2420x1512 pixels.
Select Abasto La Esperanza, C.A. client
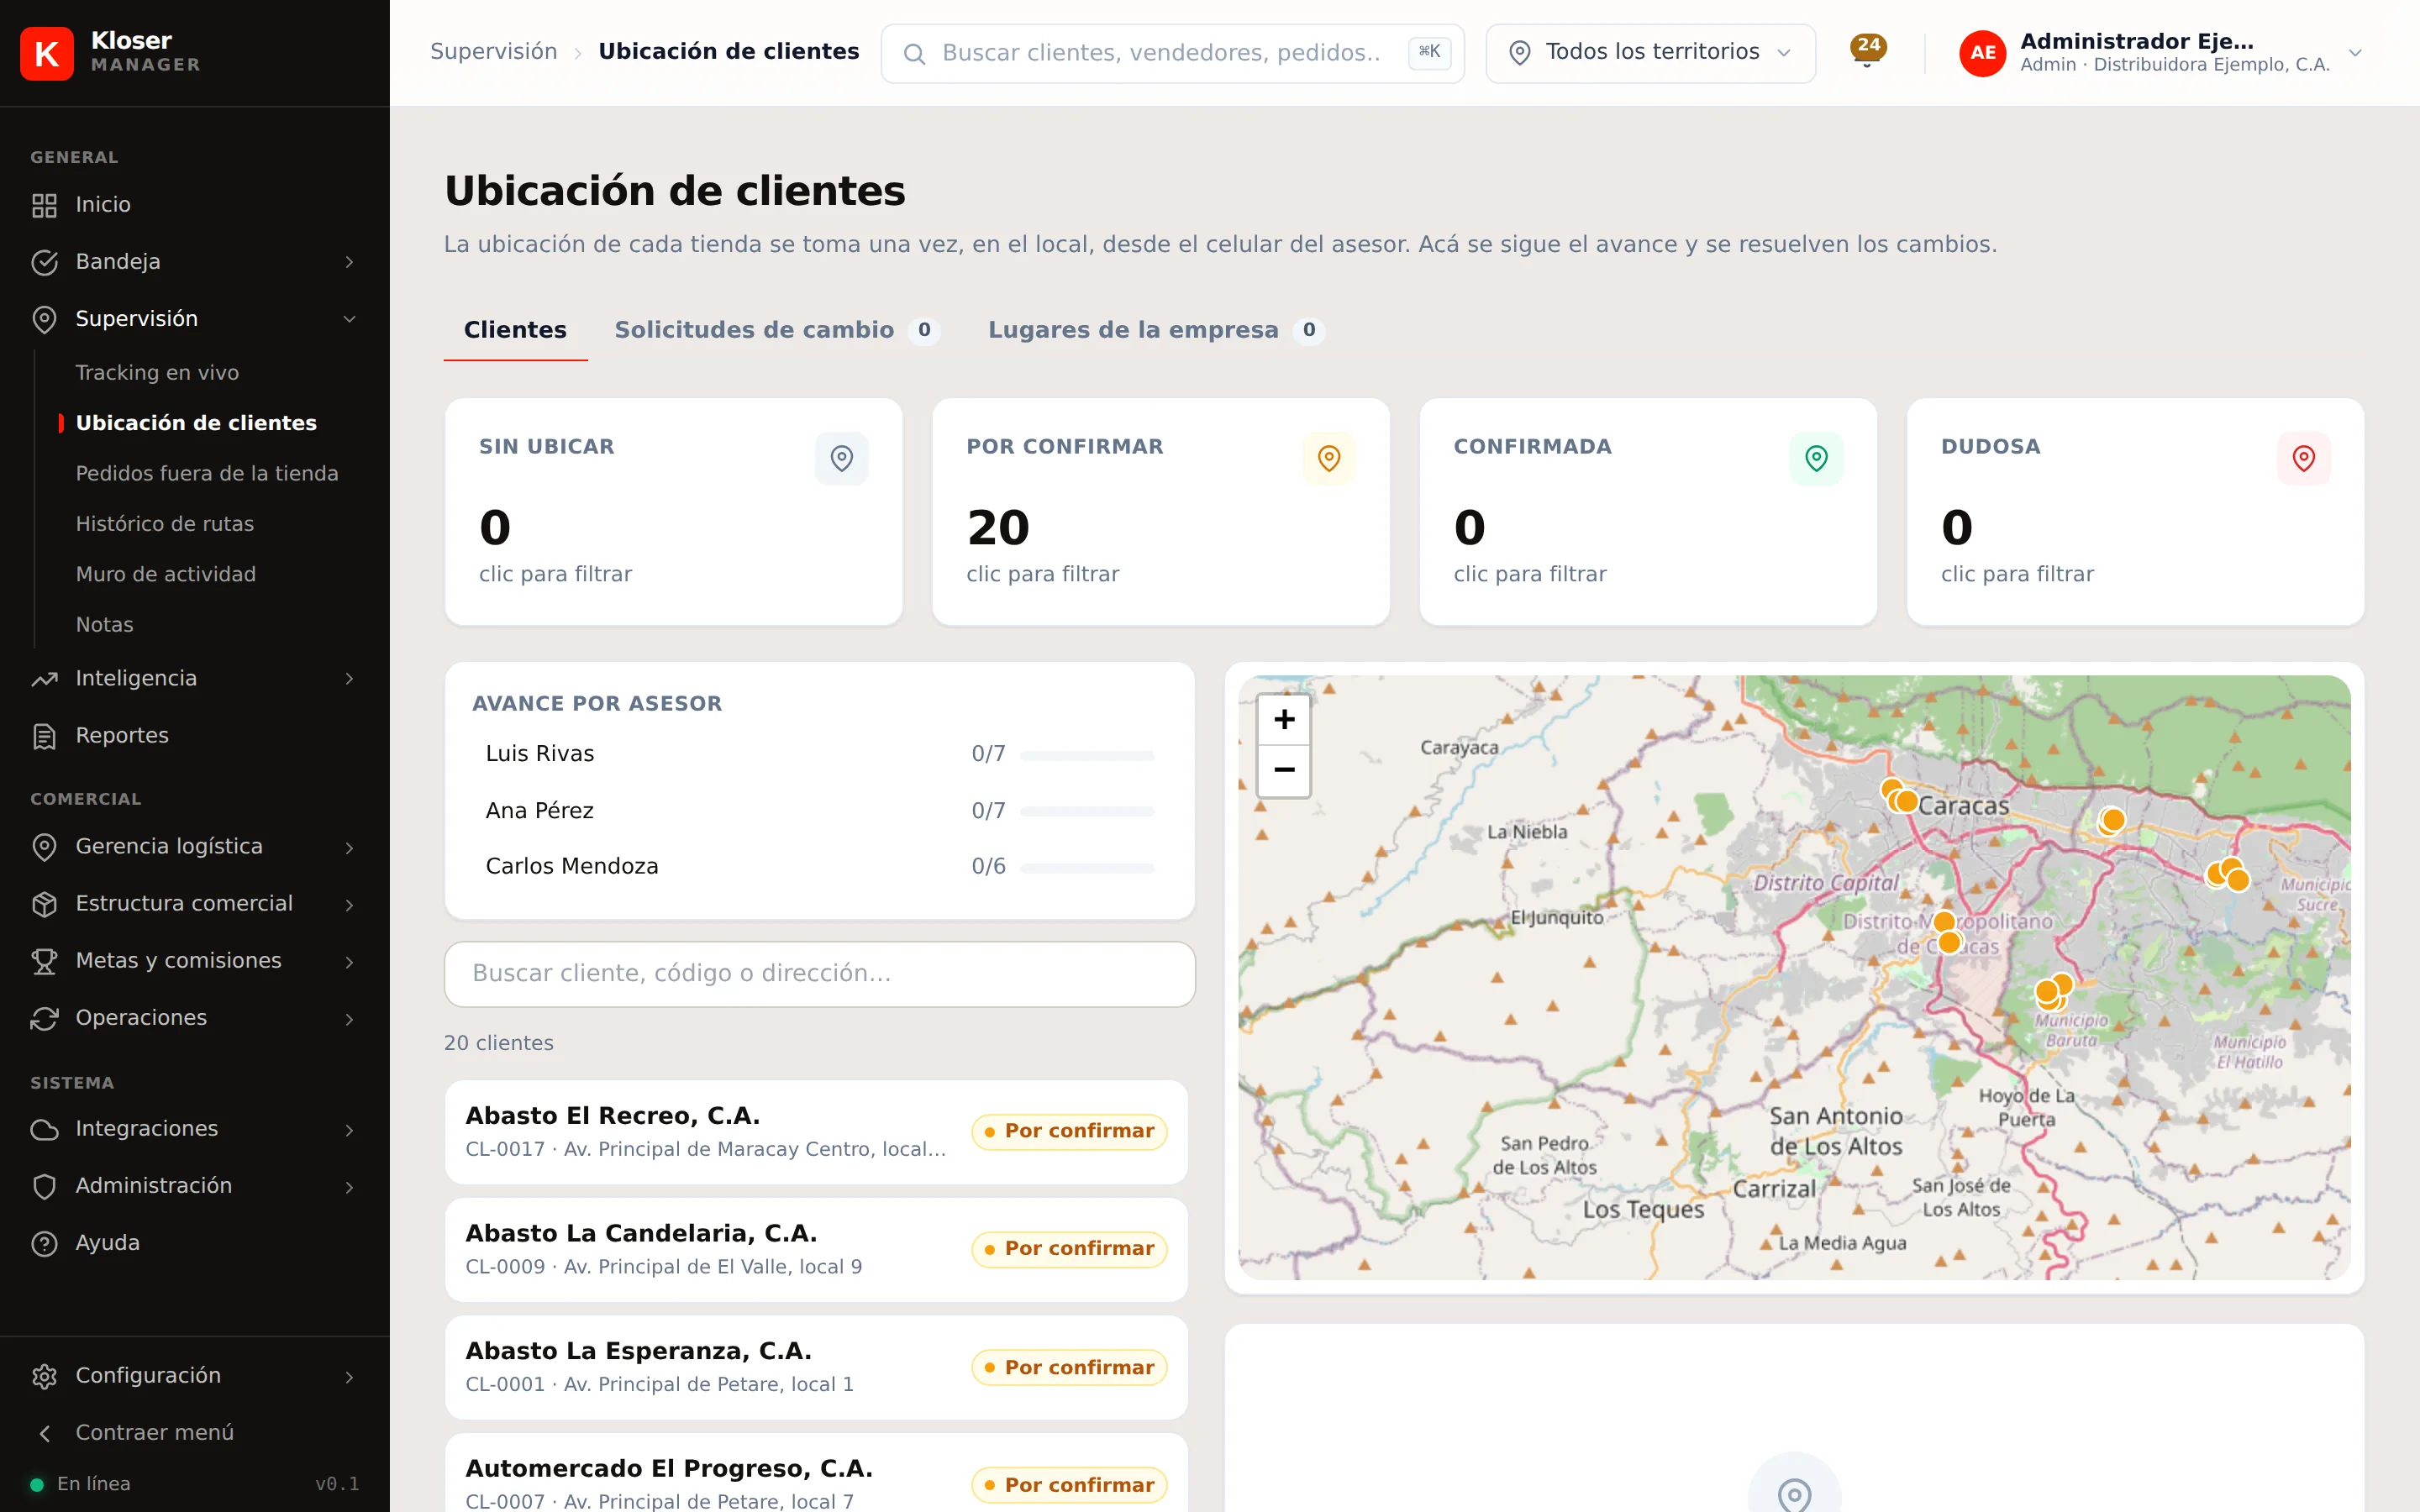point(816,1368)
